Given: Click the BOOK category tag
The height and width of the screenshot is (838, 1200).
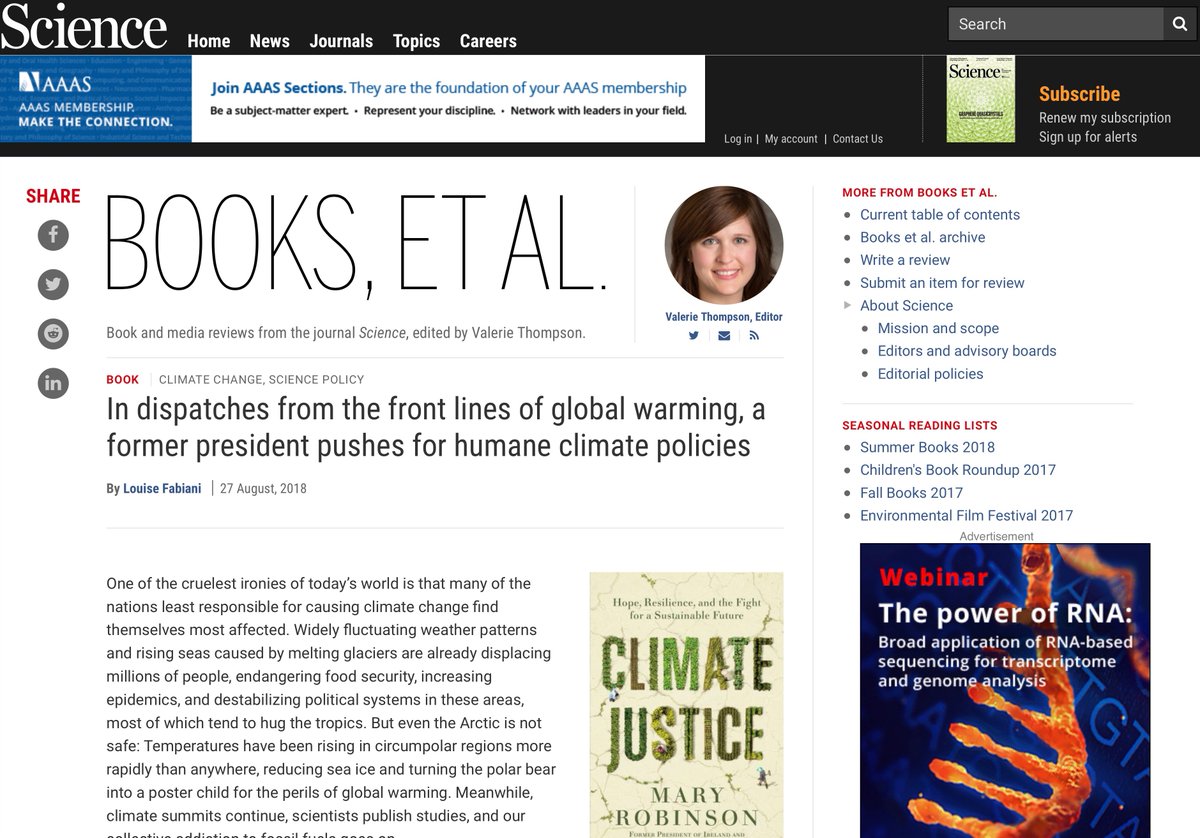Looking at the screenshot, I should click(x=122, y=380).
